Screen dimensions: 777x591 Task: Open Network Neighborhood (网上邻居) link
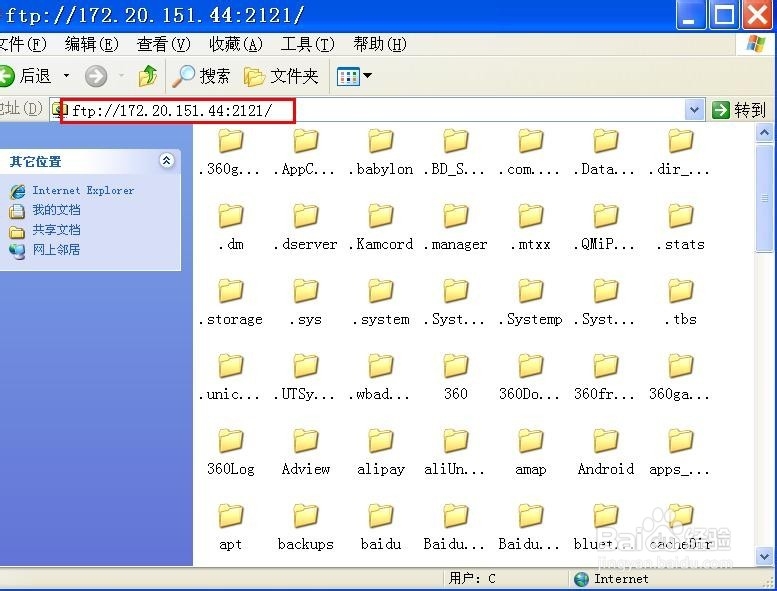pos(45,250)
